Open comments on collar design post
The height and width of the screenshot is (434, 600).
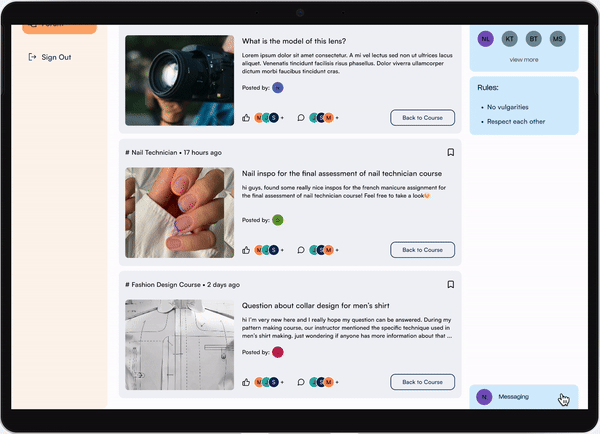(301, 382)
